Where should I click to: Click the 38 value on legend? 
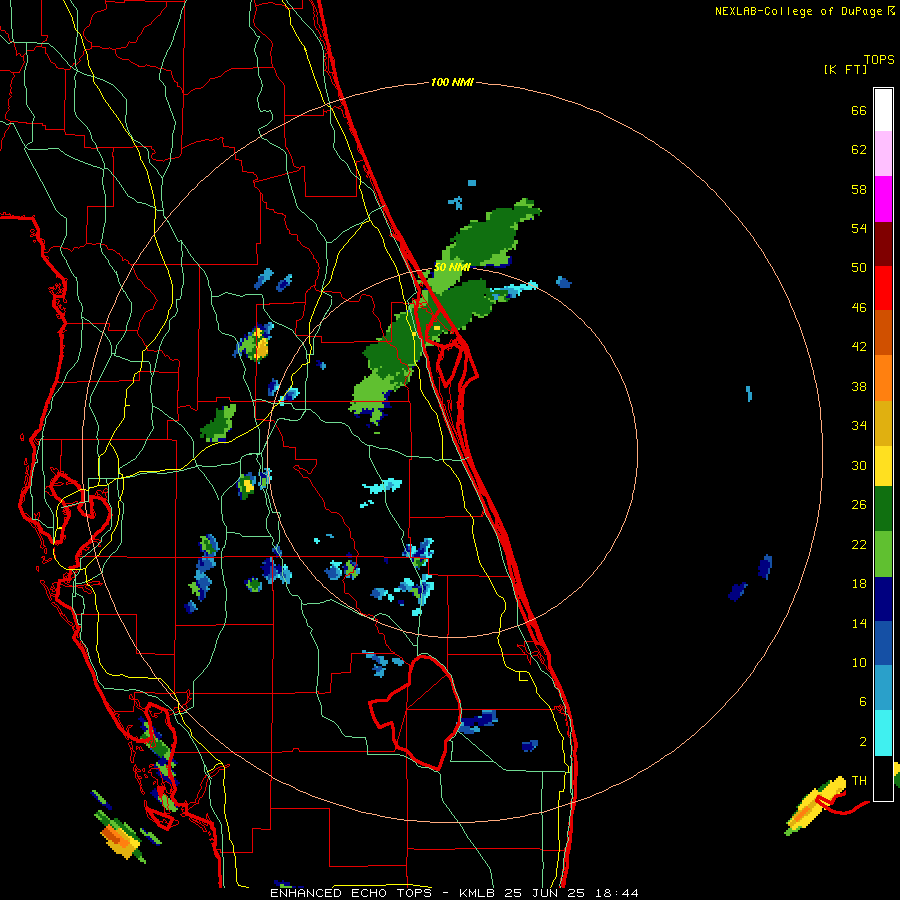(x=859, y=387)
